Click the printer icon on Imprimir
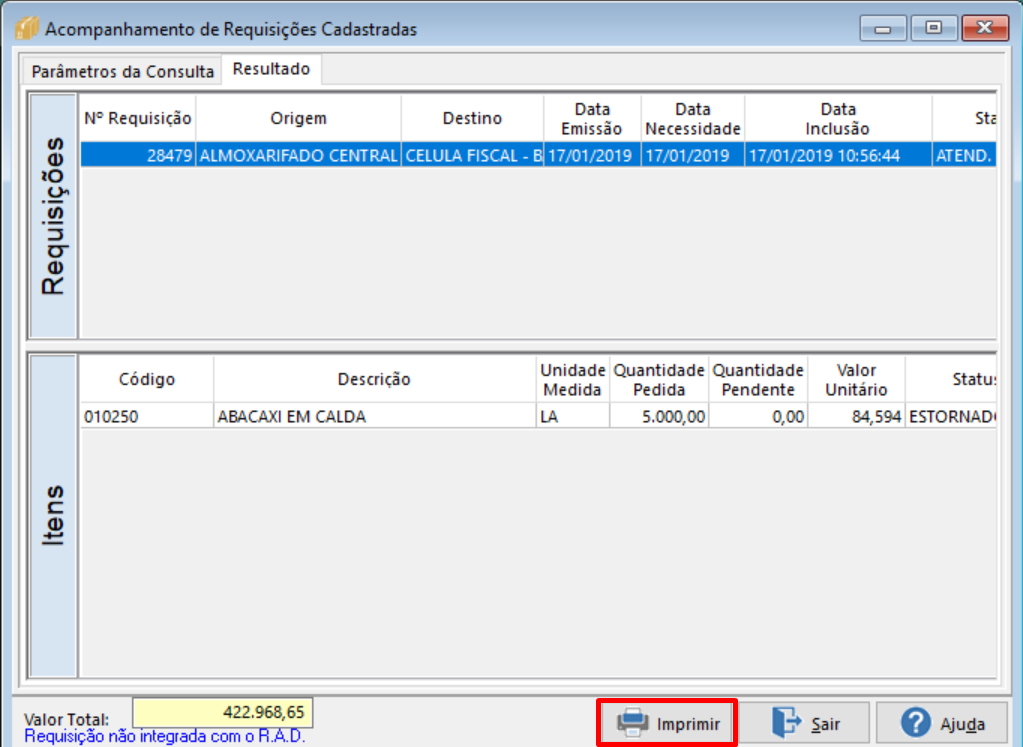This screenshot has height=747, width=1023. coord(632,723)
